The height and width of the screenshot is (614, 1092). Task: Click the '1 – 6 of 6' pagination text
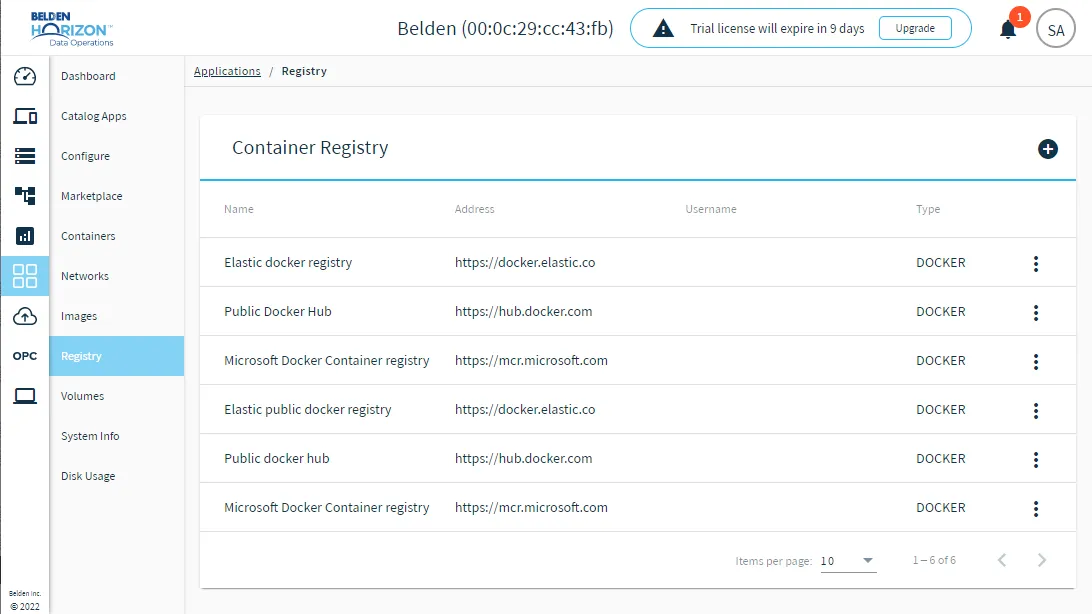click(934, 560)
